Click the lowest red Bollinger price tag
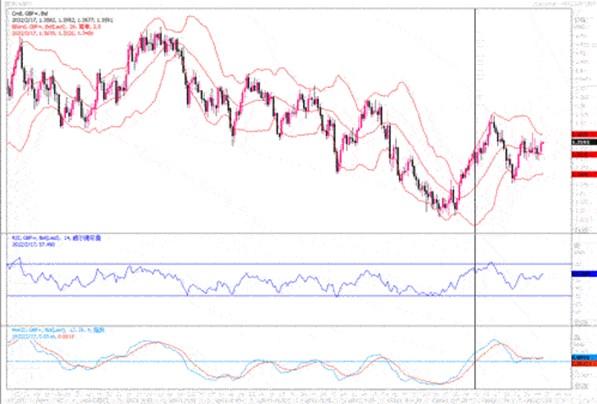This screenshot has width=597, height=404. (584, 174)
